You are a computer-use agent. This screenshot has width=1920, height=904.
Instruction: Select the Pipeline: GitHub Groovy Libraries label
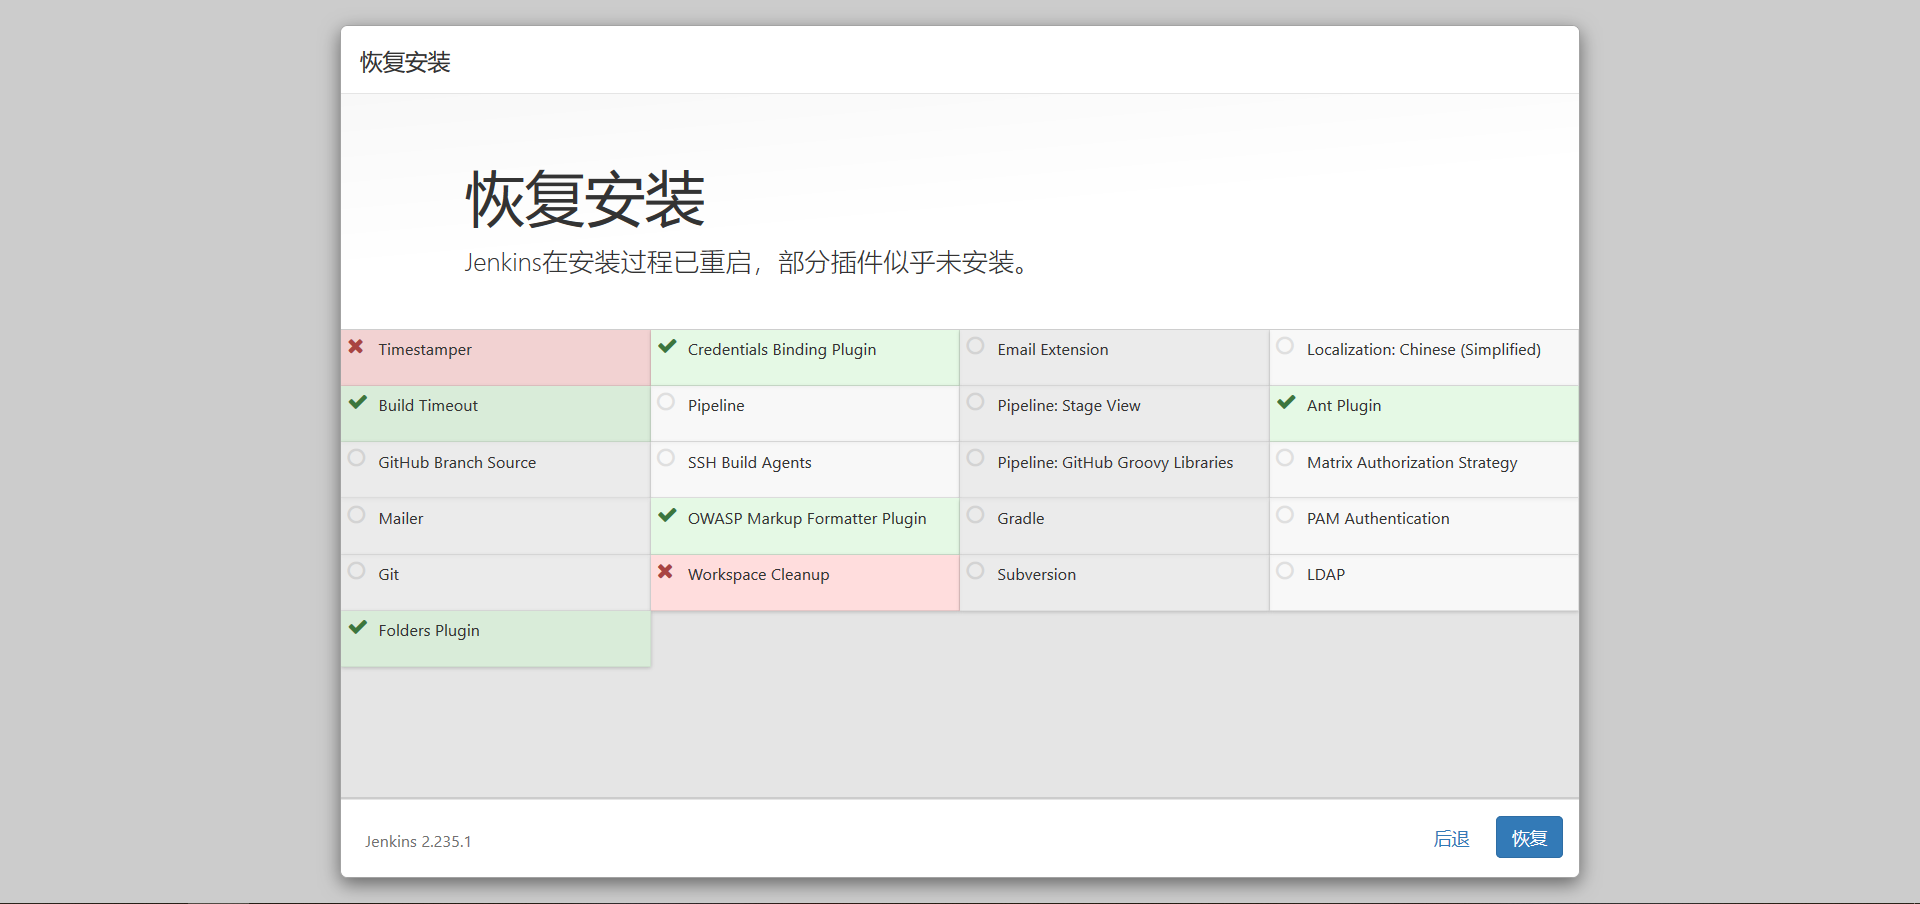1115,462
